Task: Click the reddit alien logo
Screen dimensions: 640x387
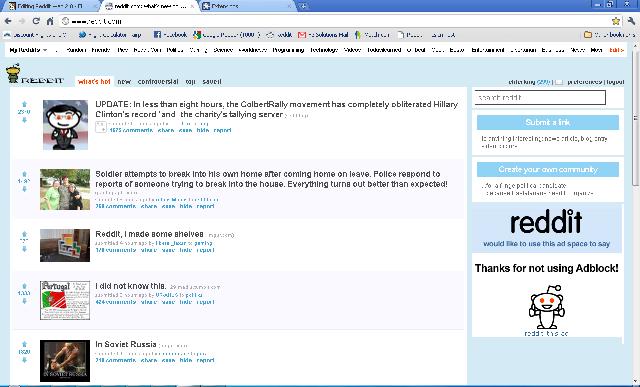Action: point(13,73)
